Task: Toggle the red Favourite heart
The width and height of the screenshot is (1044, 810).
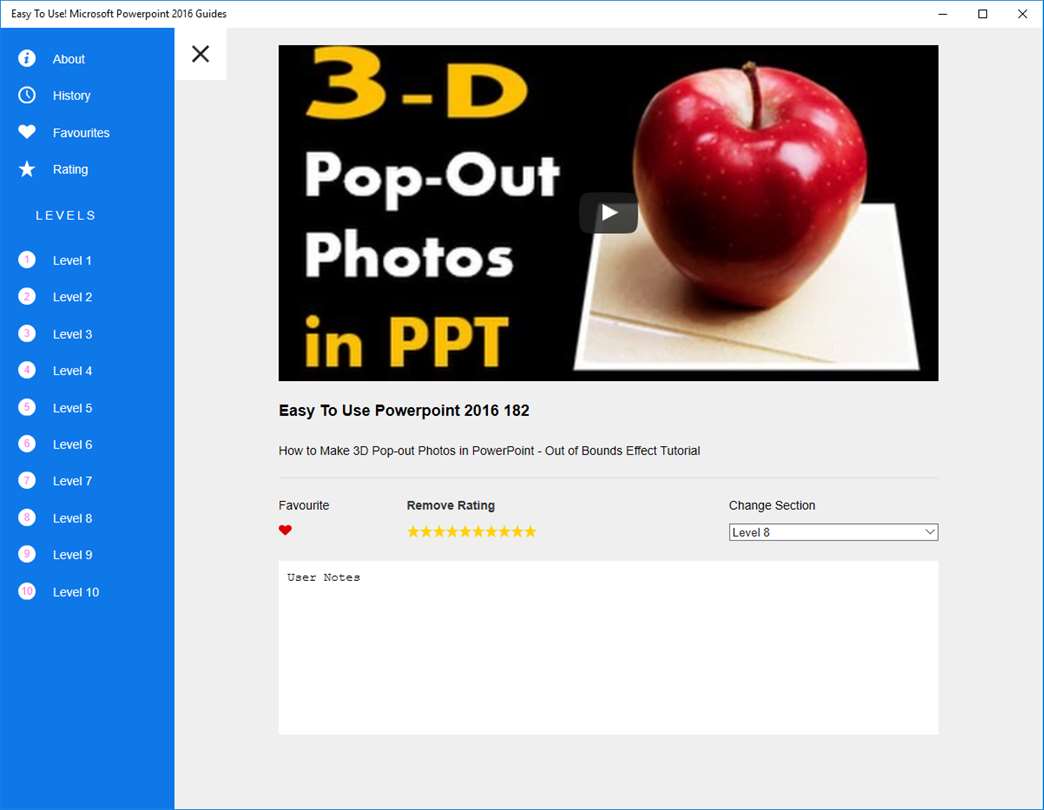Action: pos(285,530)
